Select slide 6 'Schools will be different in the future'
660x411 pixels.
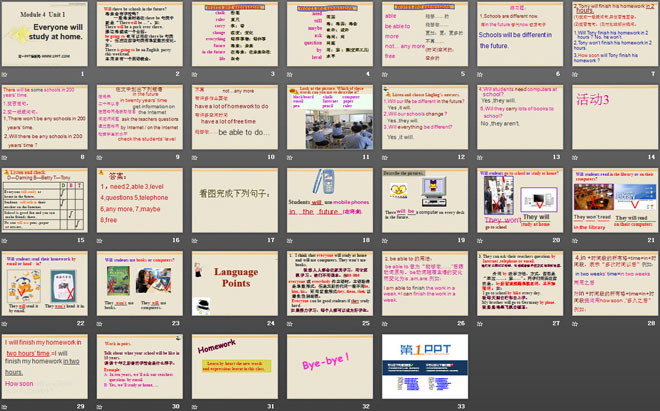[517, 35]
